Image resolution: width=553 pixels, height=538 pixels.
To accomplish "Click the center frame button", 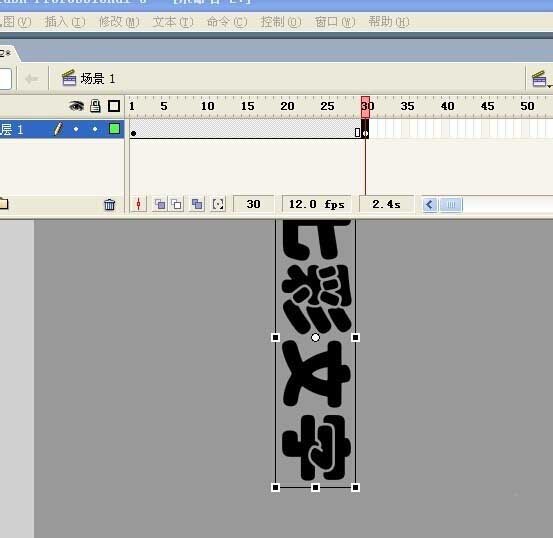I will click(139, 204).
